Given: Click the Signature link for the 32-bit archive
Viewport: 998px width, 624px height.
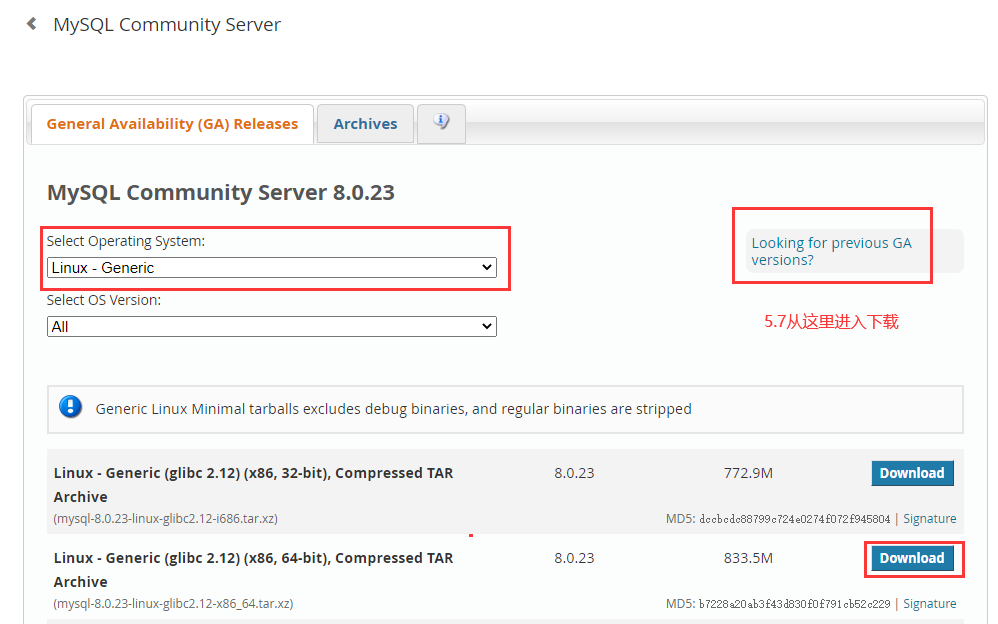Looking at the screenshot, I should pyautogui.click(x=930, y=518).
